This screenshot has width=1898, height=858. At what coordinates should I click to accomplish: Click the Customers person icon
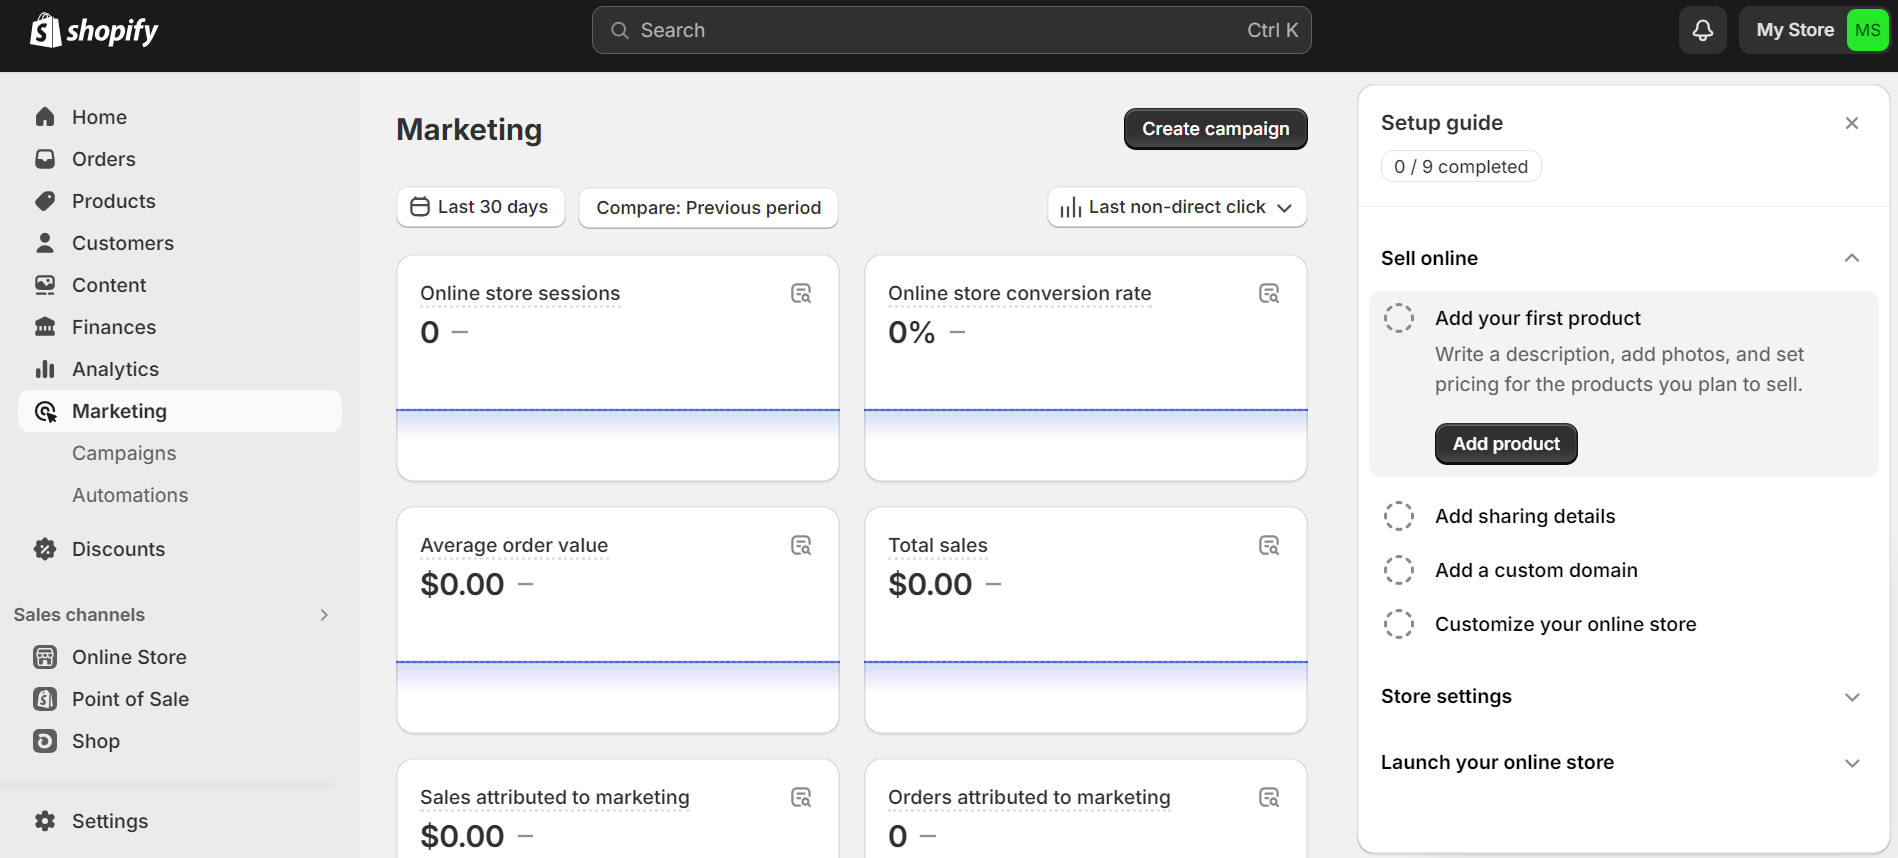tap(45, 243)
